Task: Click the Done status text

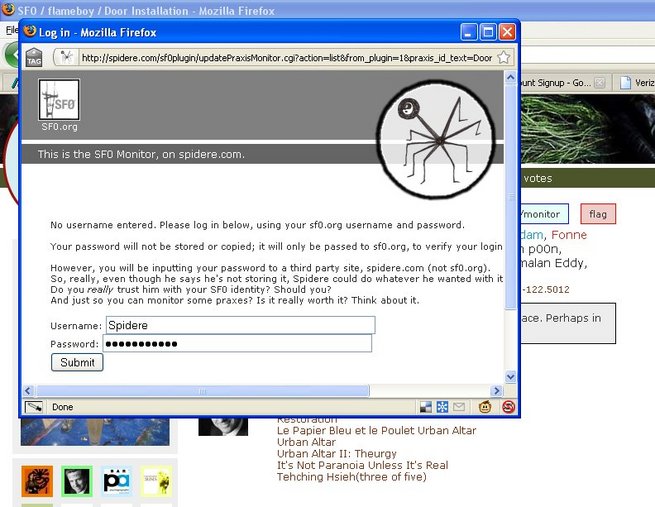Action: pos(63,407)
